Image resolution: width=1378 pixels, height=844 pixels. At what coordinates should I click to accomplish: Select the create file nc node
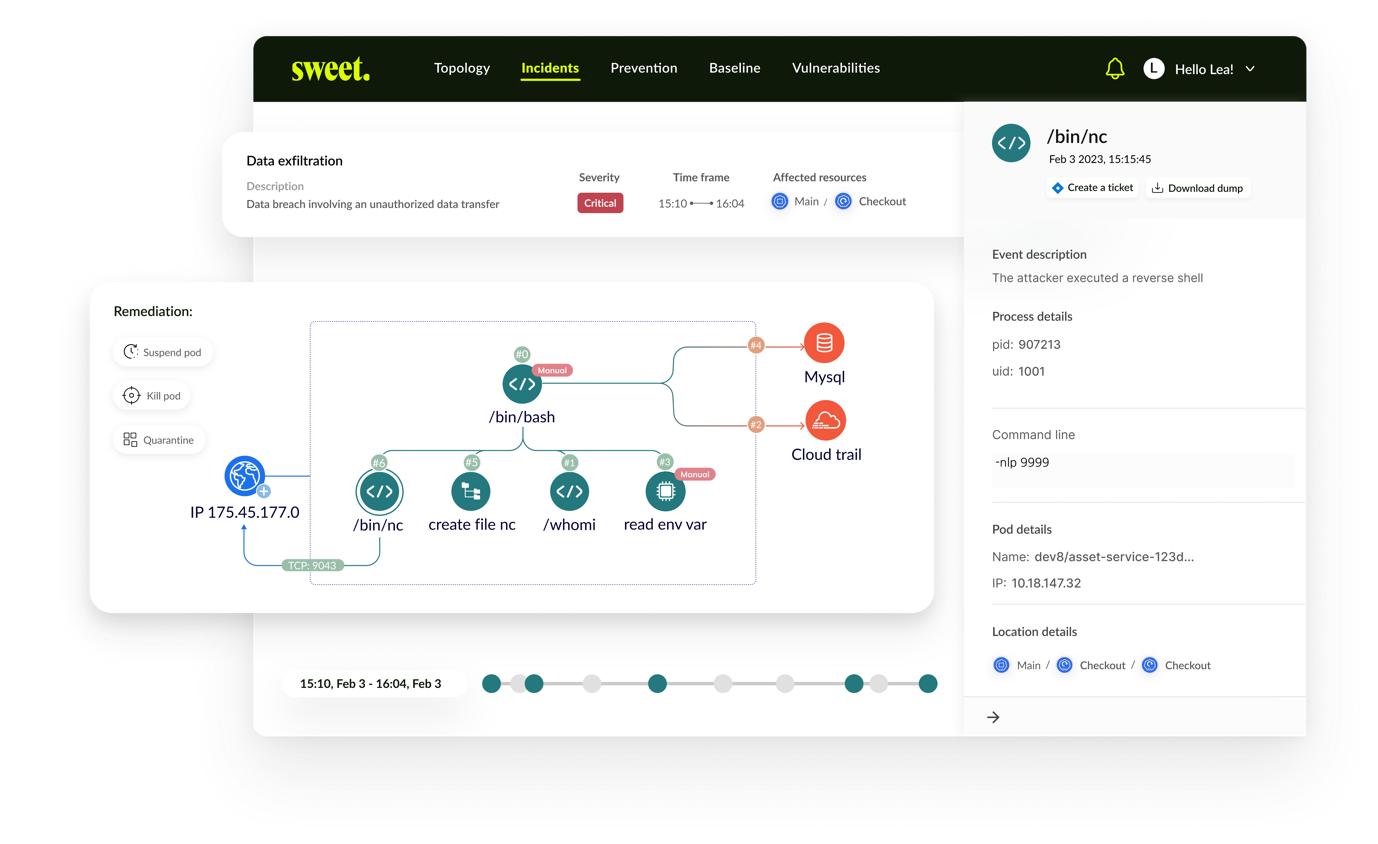pos(471,491)
